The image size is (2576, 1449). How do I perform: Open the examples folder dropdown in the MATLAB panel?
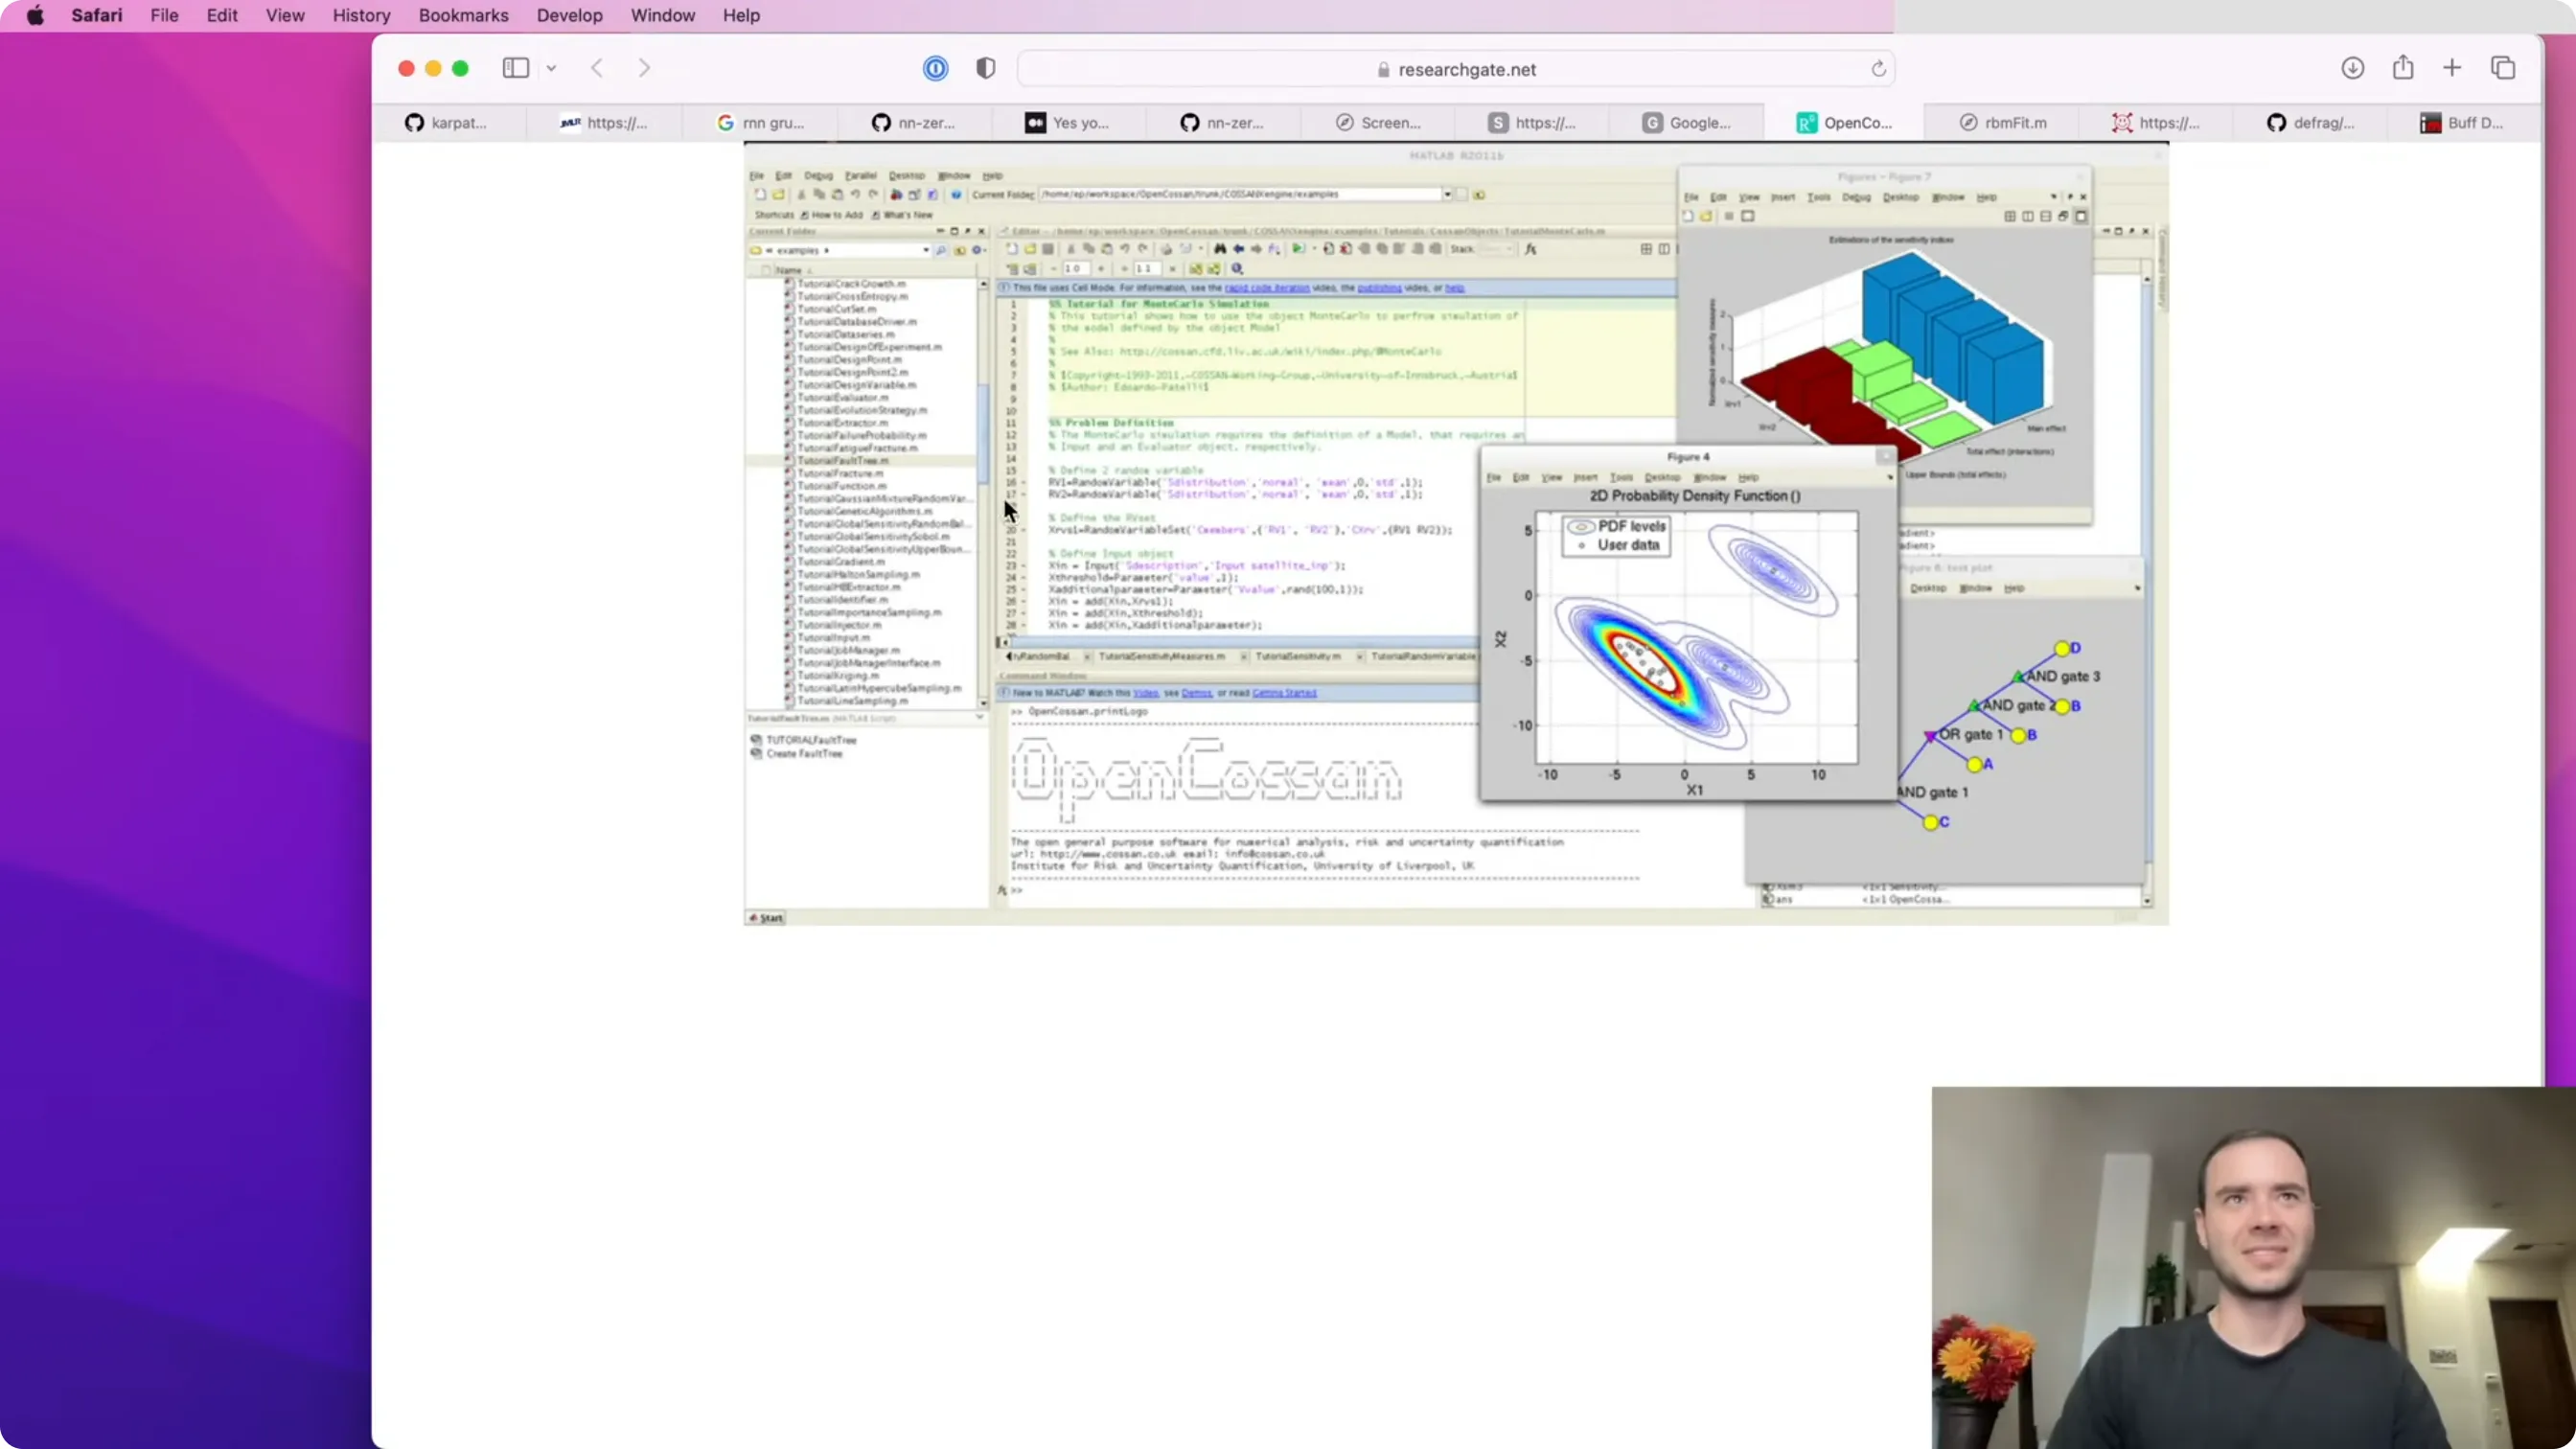926,250
